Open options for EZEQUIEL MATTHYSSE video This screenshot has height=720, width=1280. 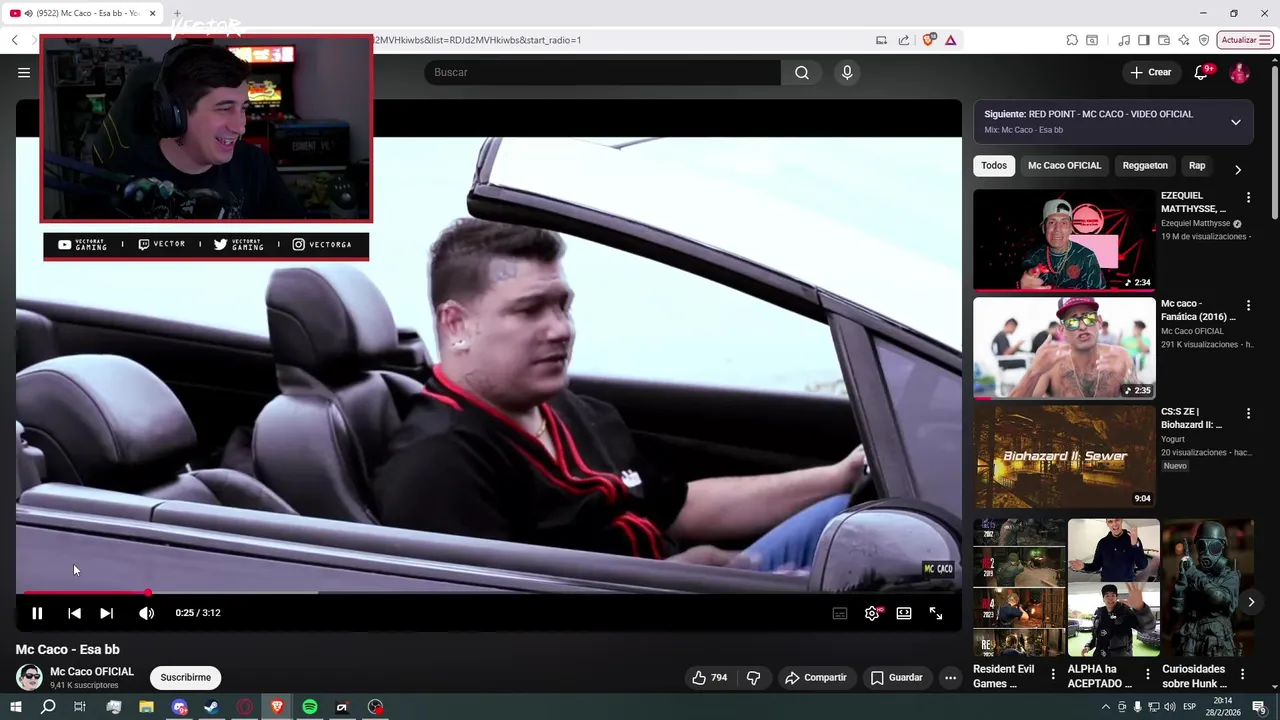1248,198
